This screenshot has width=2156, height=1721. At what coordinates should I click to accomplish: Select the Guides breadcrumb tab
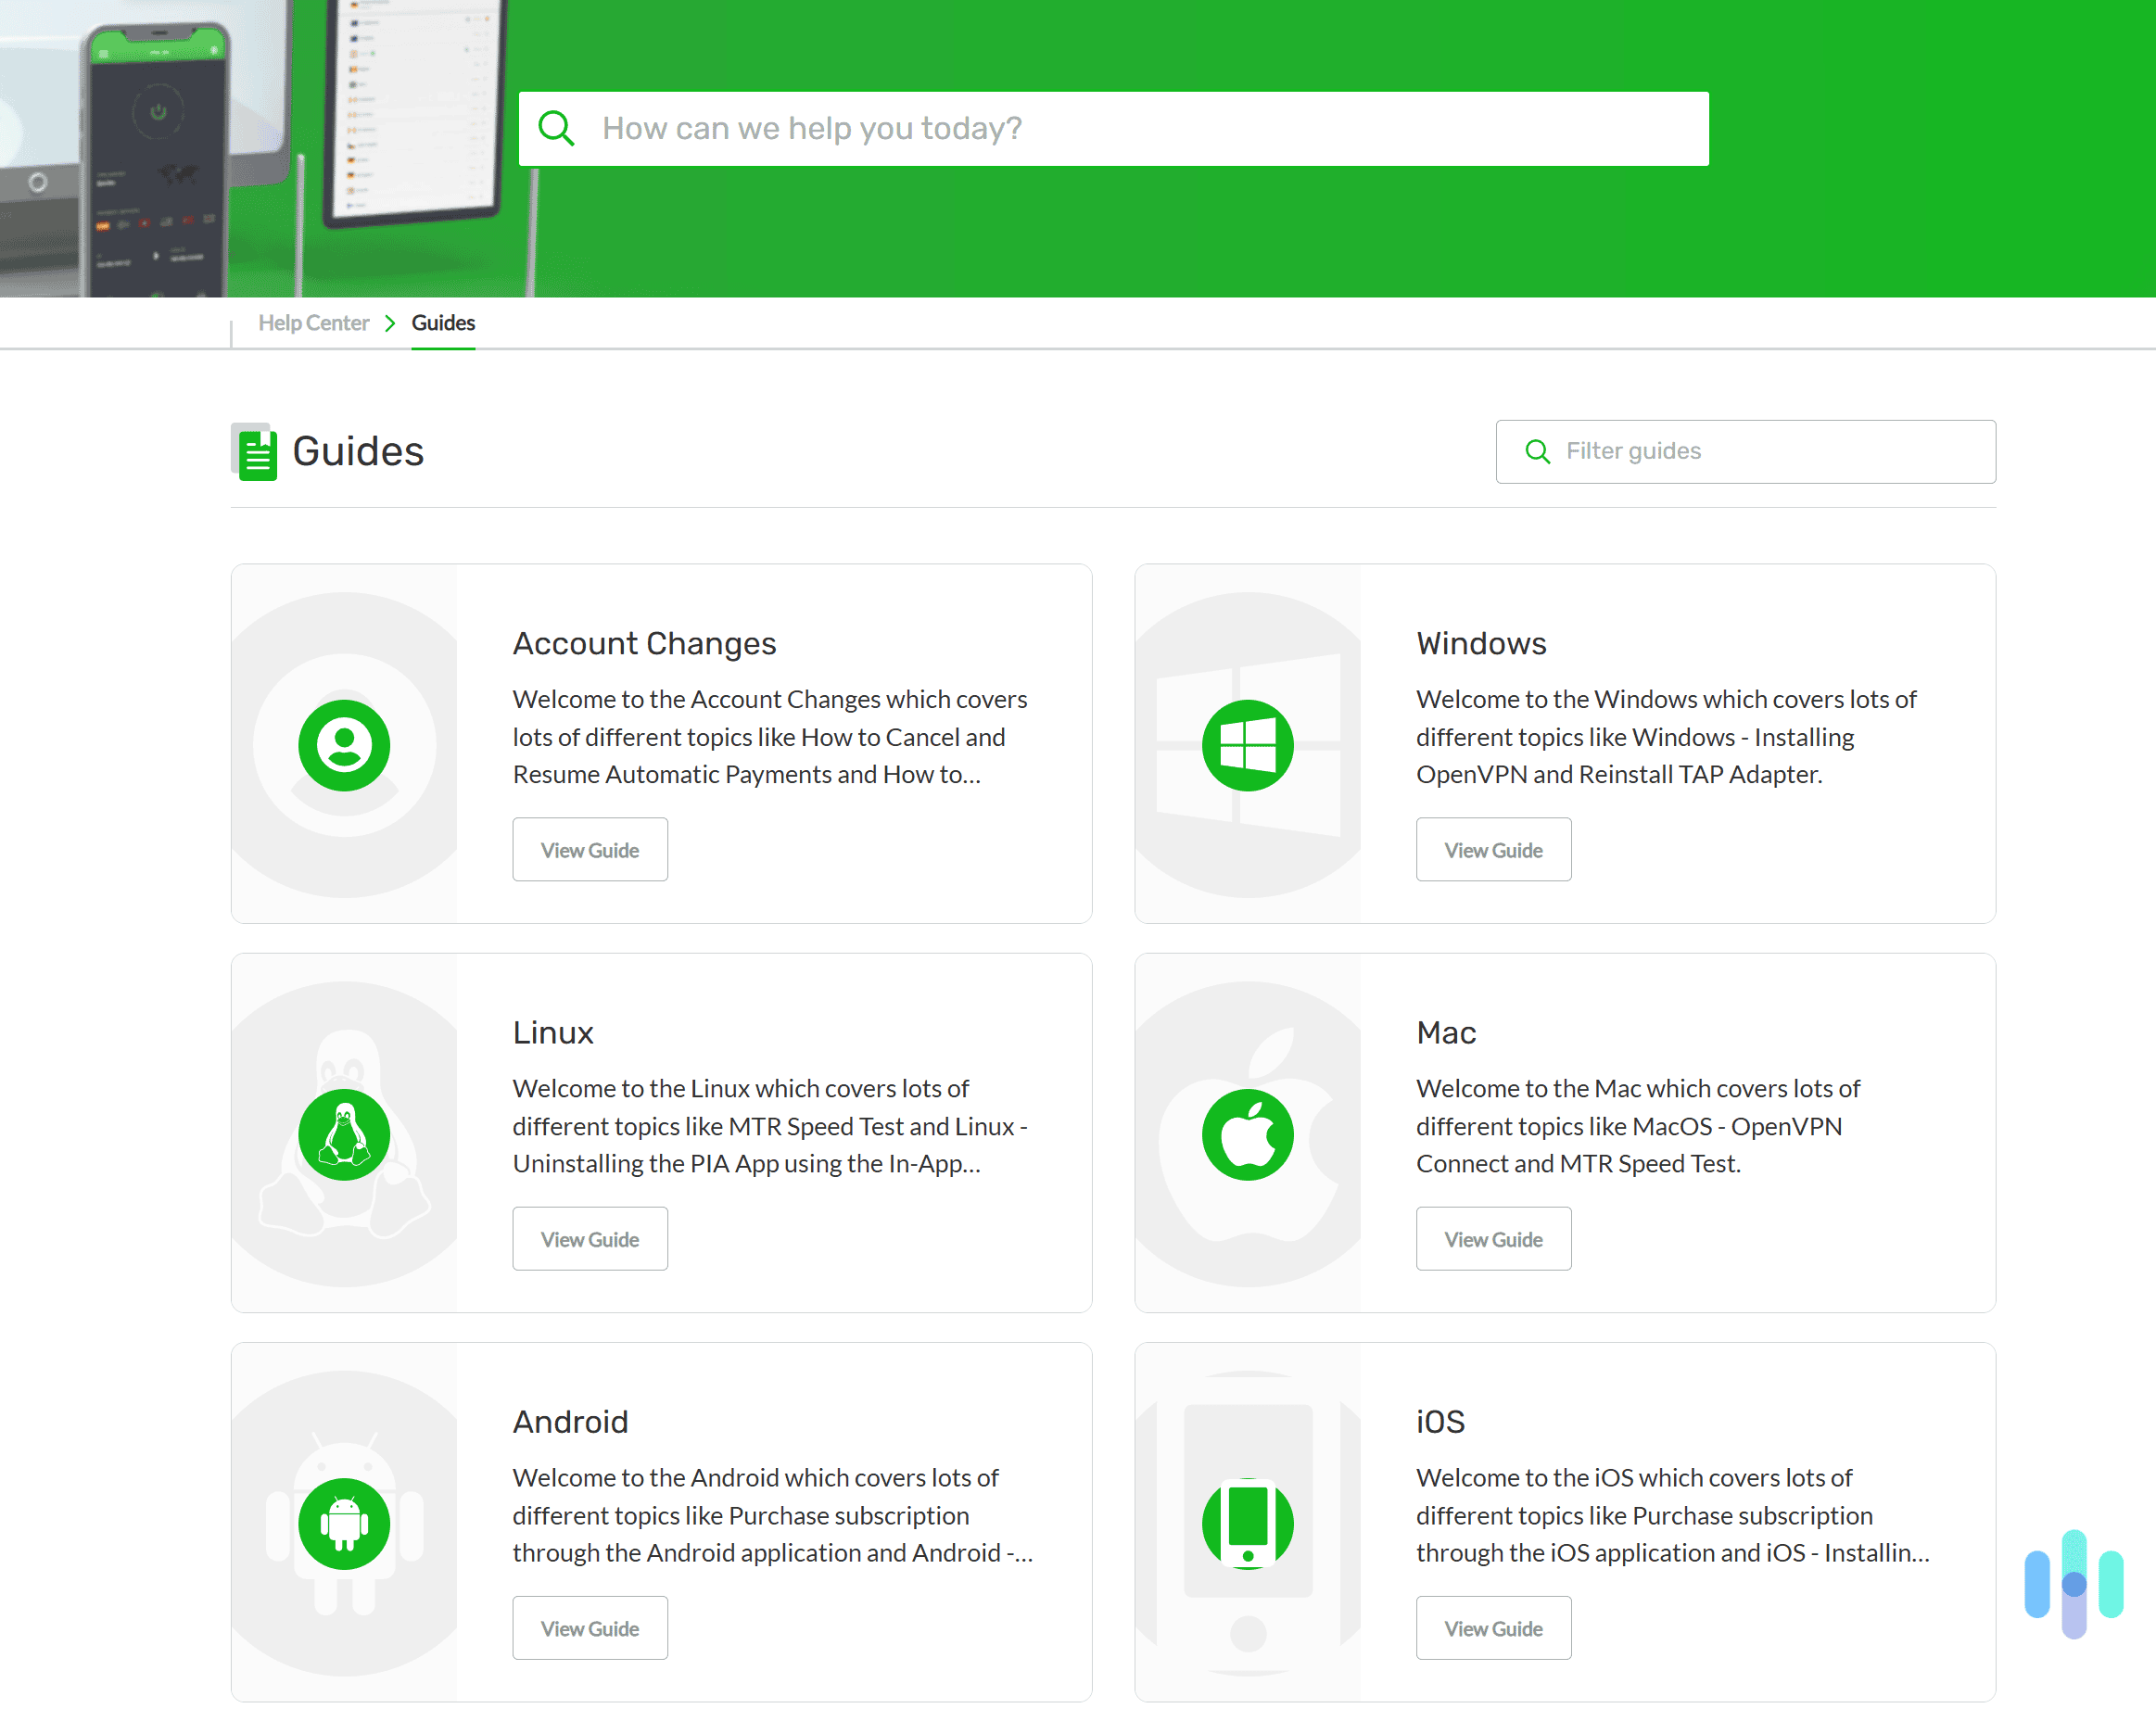443,322
